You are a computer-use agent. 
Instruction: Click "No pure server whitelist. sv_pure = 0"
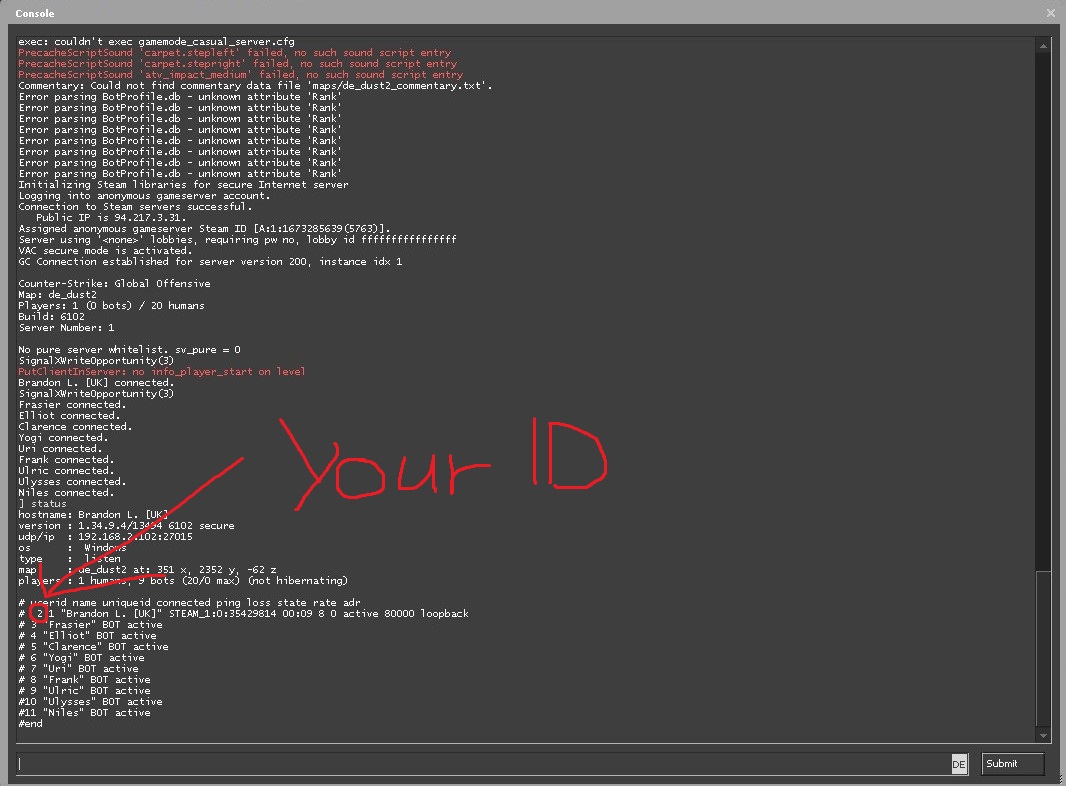coord(129,349)
